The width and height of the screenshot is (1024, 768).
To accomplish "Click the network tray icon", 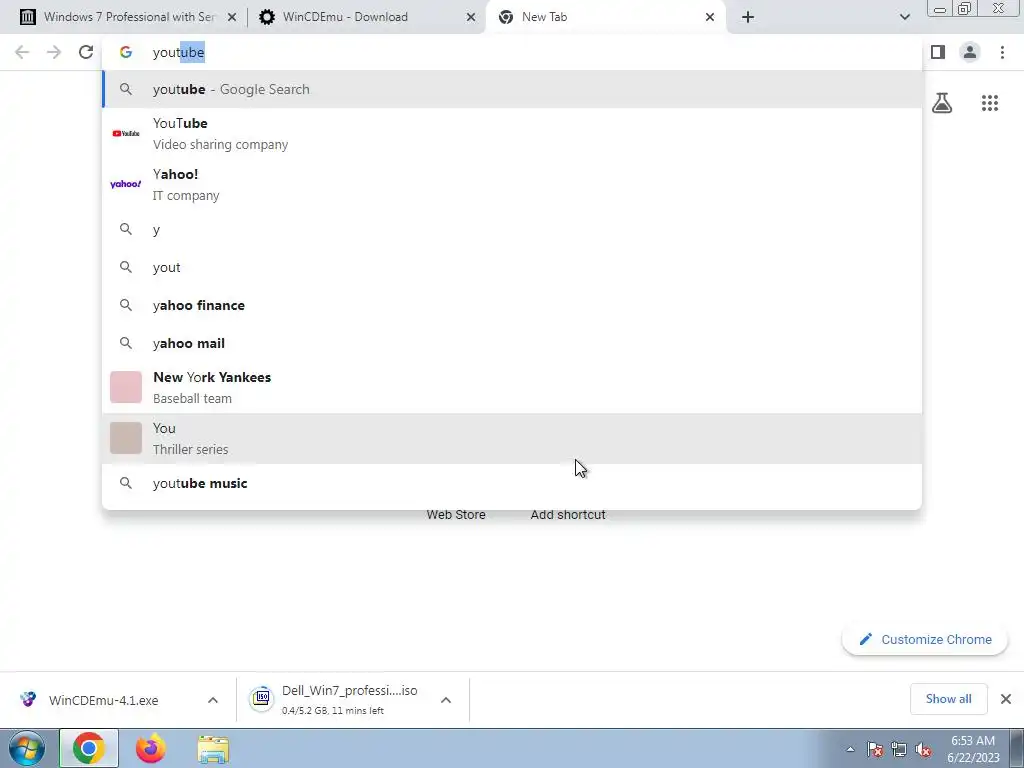I will pyautogui.click(x=899, y=750).
